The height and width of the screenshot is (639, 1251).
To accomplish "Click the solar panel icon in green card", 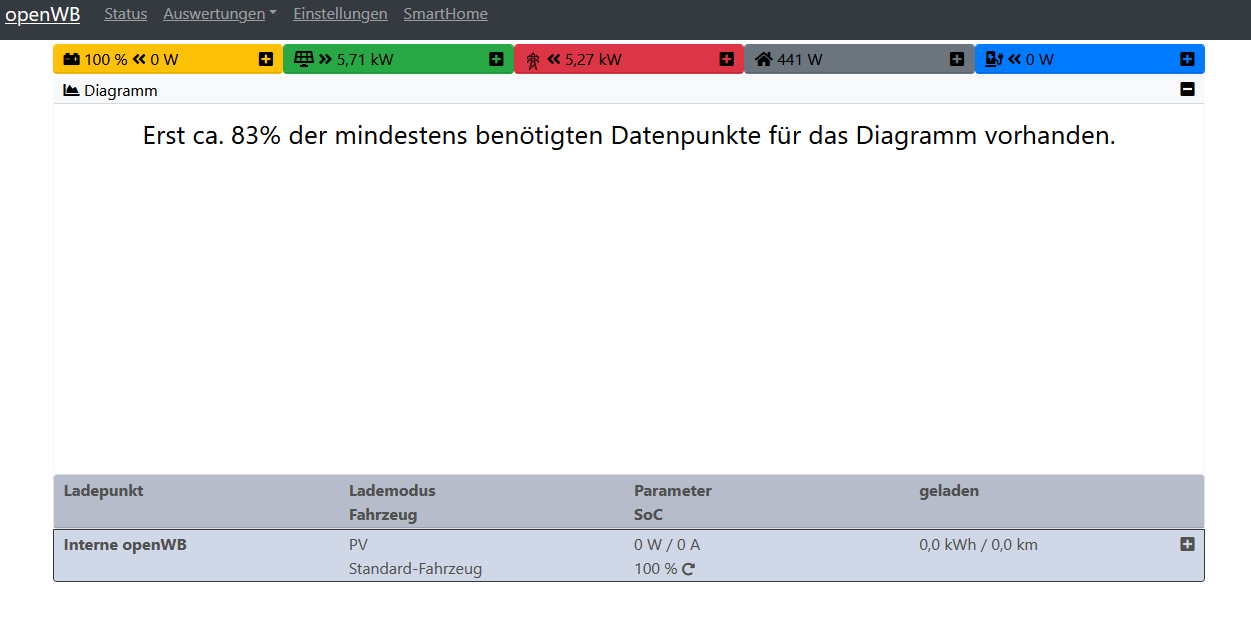I will 304,59.
